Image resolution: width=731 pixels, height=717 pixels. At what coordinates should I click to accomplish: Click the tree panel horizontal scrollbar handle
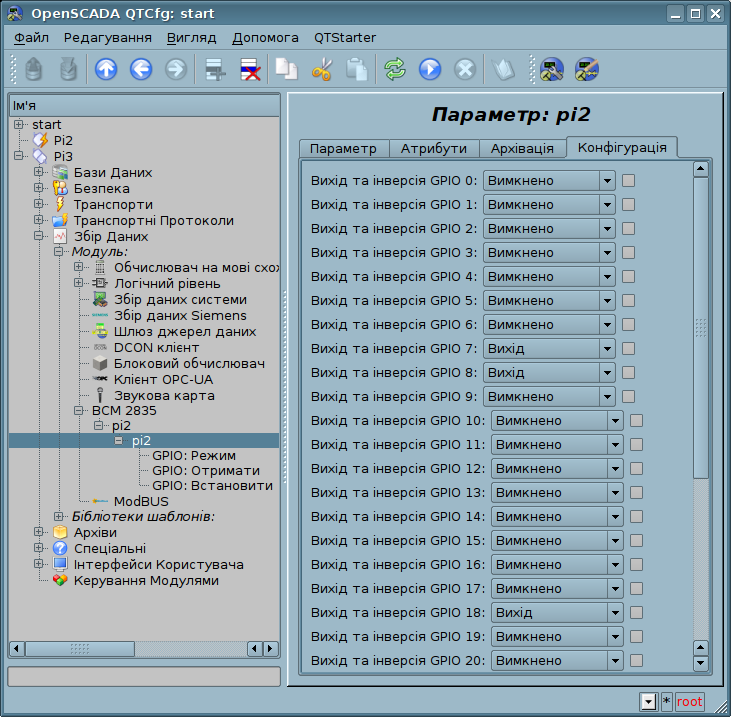[80, 648]
